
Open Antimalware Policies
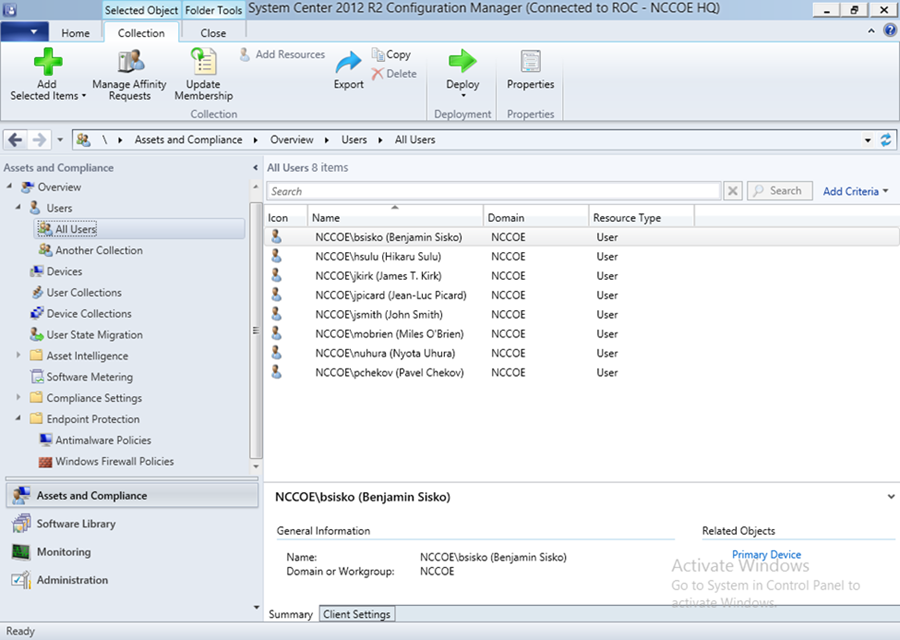(x=103, y=440)
